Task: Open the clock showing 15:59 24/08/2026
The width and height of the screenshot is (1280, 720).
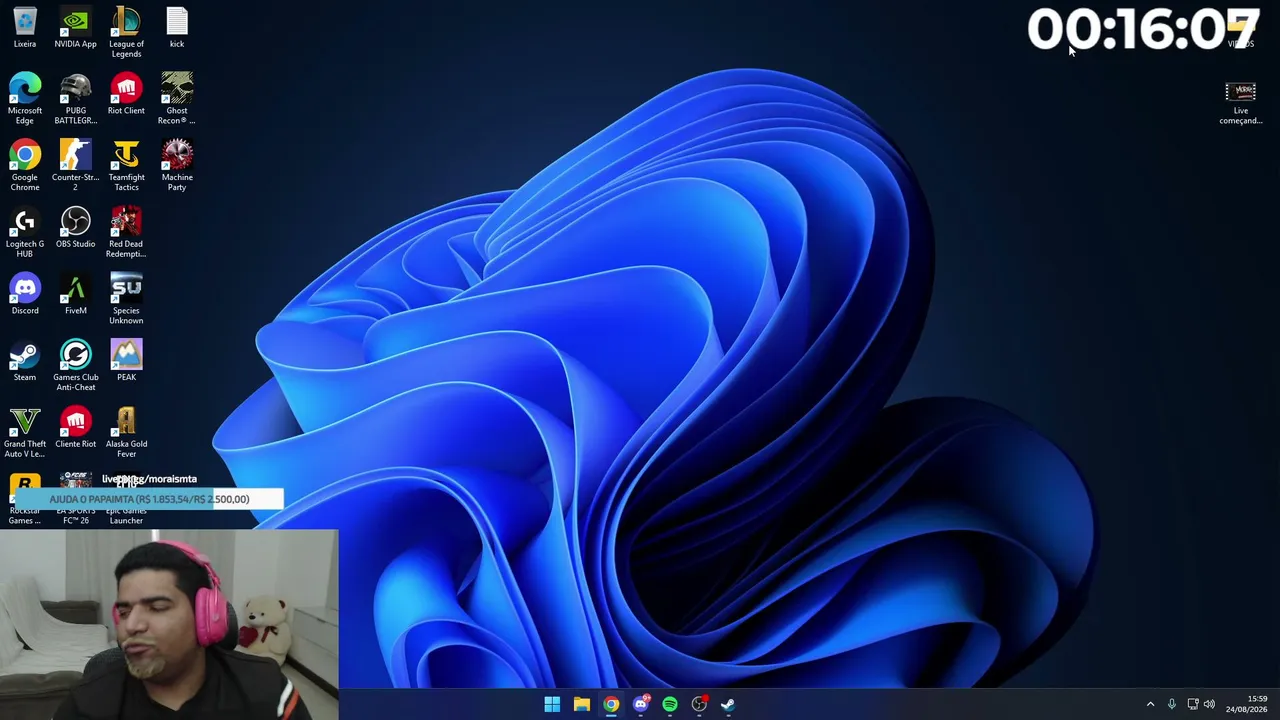Action: [x=1246, y=704]
